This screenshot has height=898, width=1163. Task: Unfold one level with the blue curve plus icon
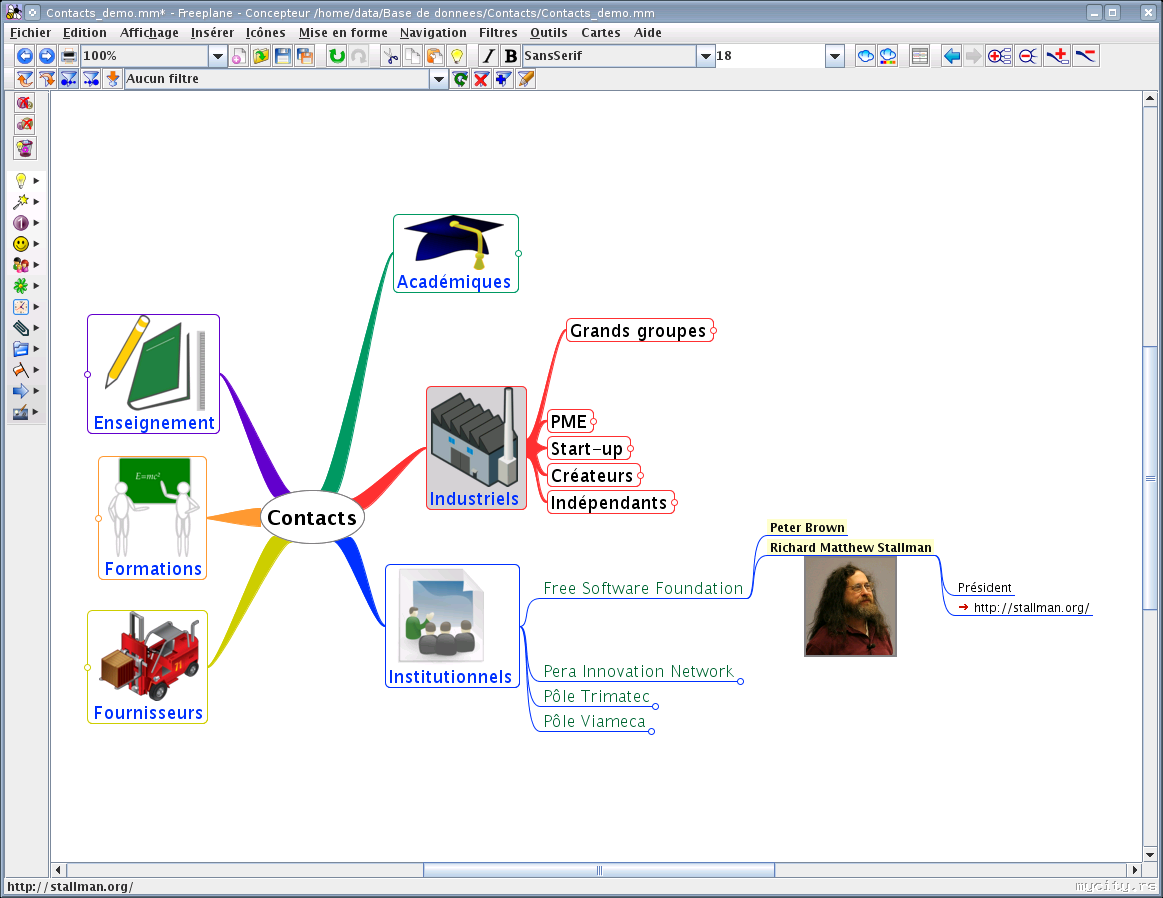(1057, 56)
